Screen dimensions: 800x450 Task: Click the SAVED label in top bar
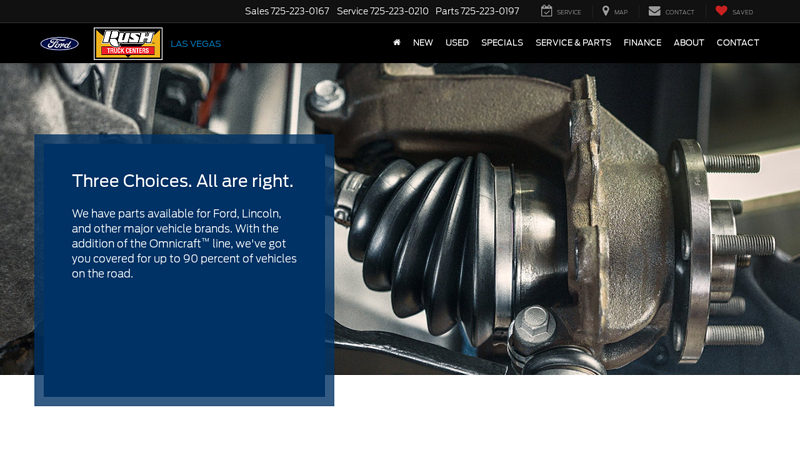(x=742, y=12)
